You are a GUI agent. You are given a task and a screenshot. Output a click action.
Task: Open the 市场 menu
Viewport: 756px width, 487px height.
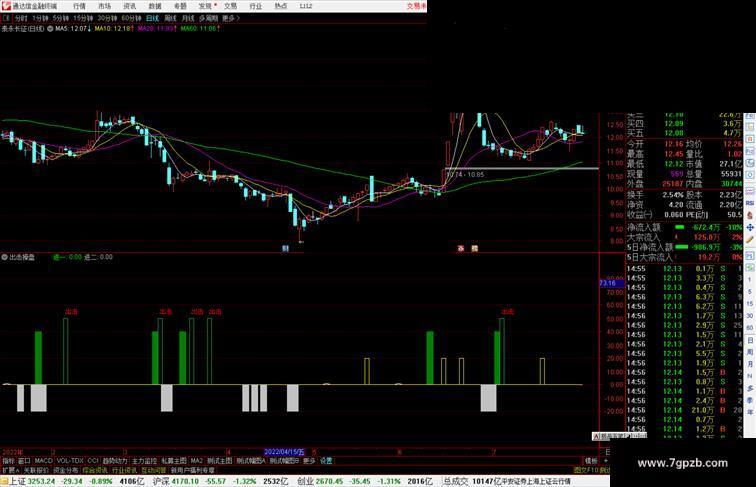coord(104,6)
